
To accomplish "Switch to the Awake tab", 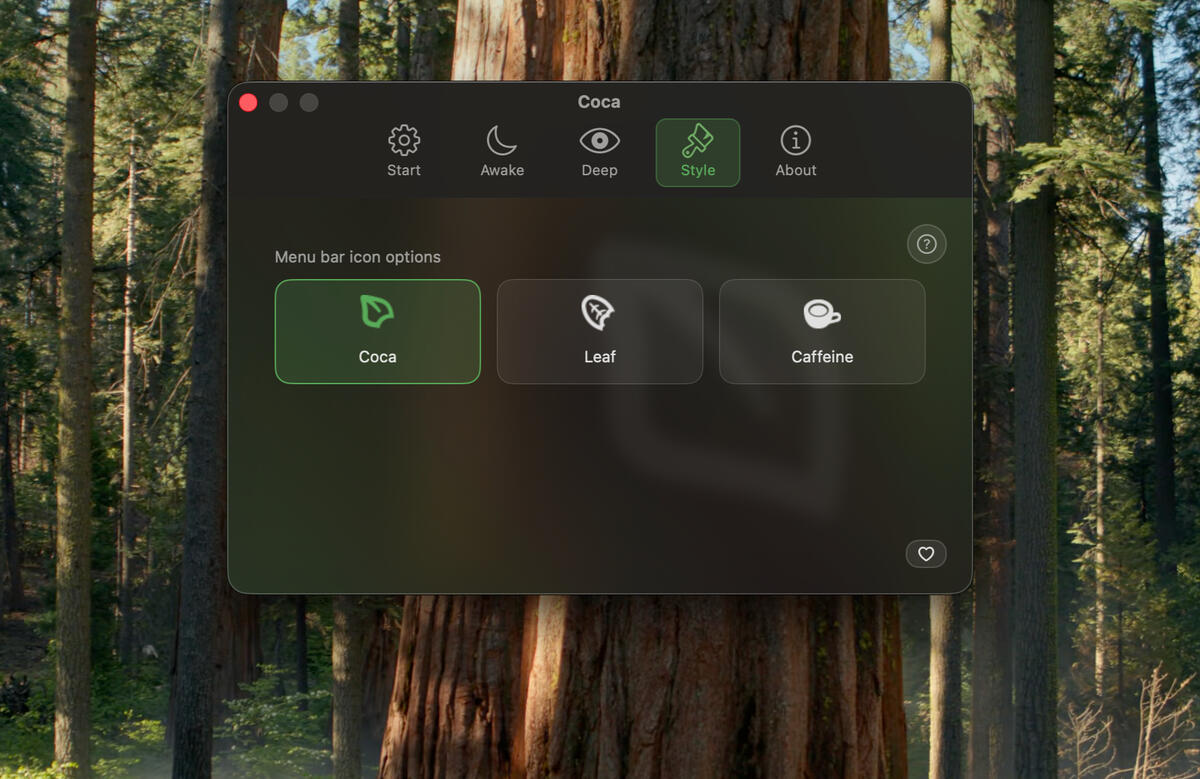I will [501, 152].
